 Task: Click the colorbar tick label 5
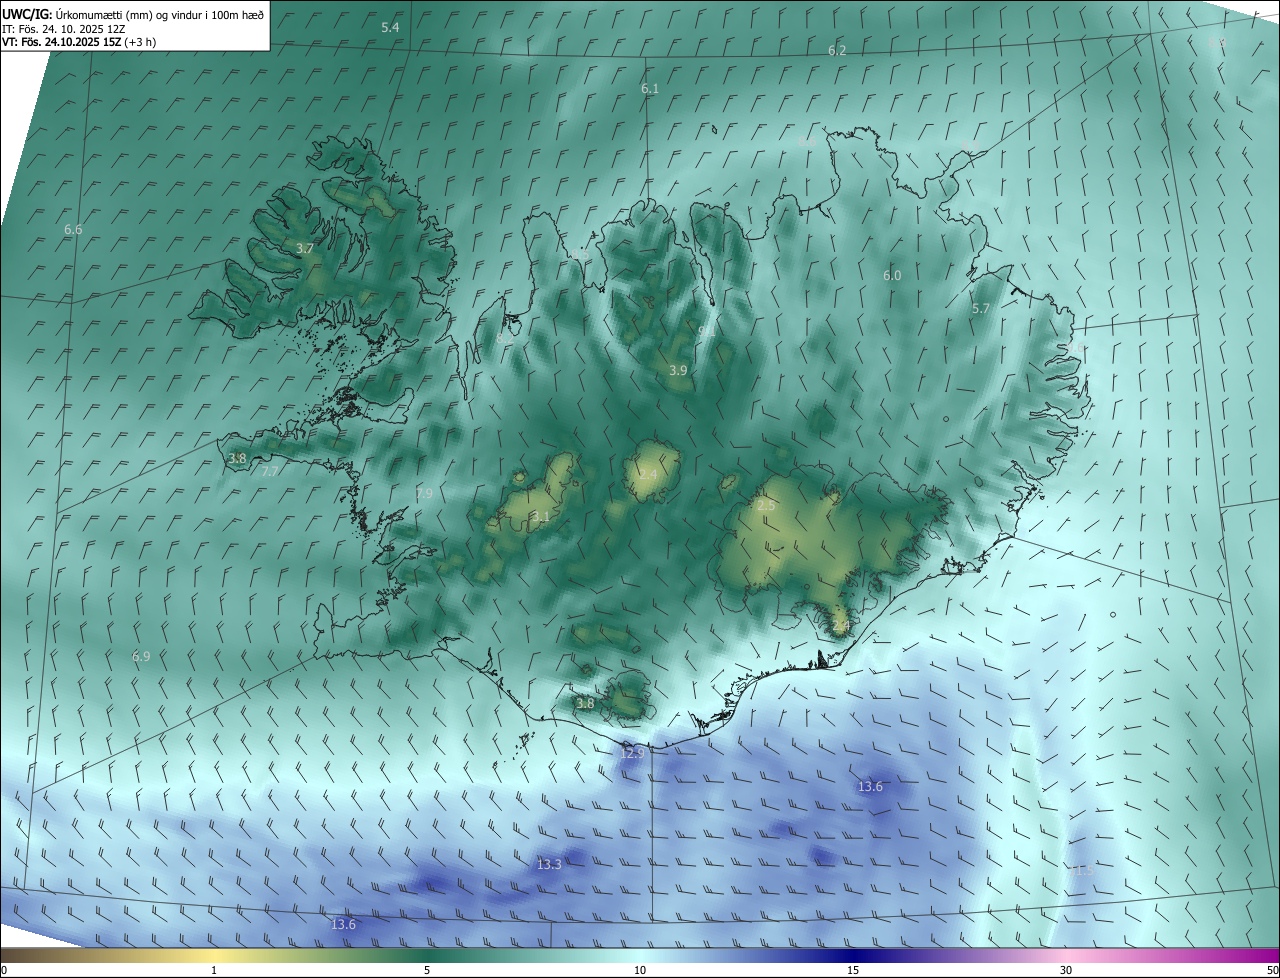pyautogui.click(x=427, y=970)
